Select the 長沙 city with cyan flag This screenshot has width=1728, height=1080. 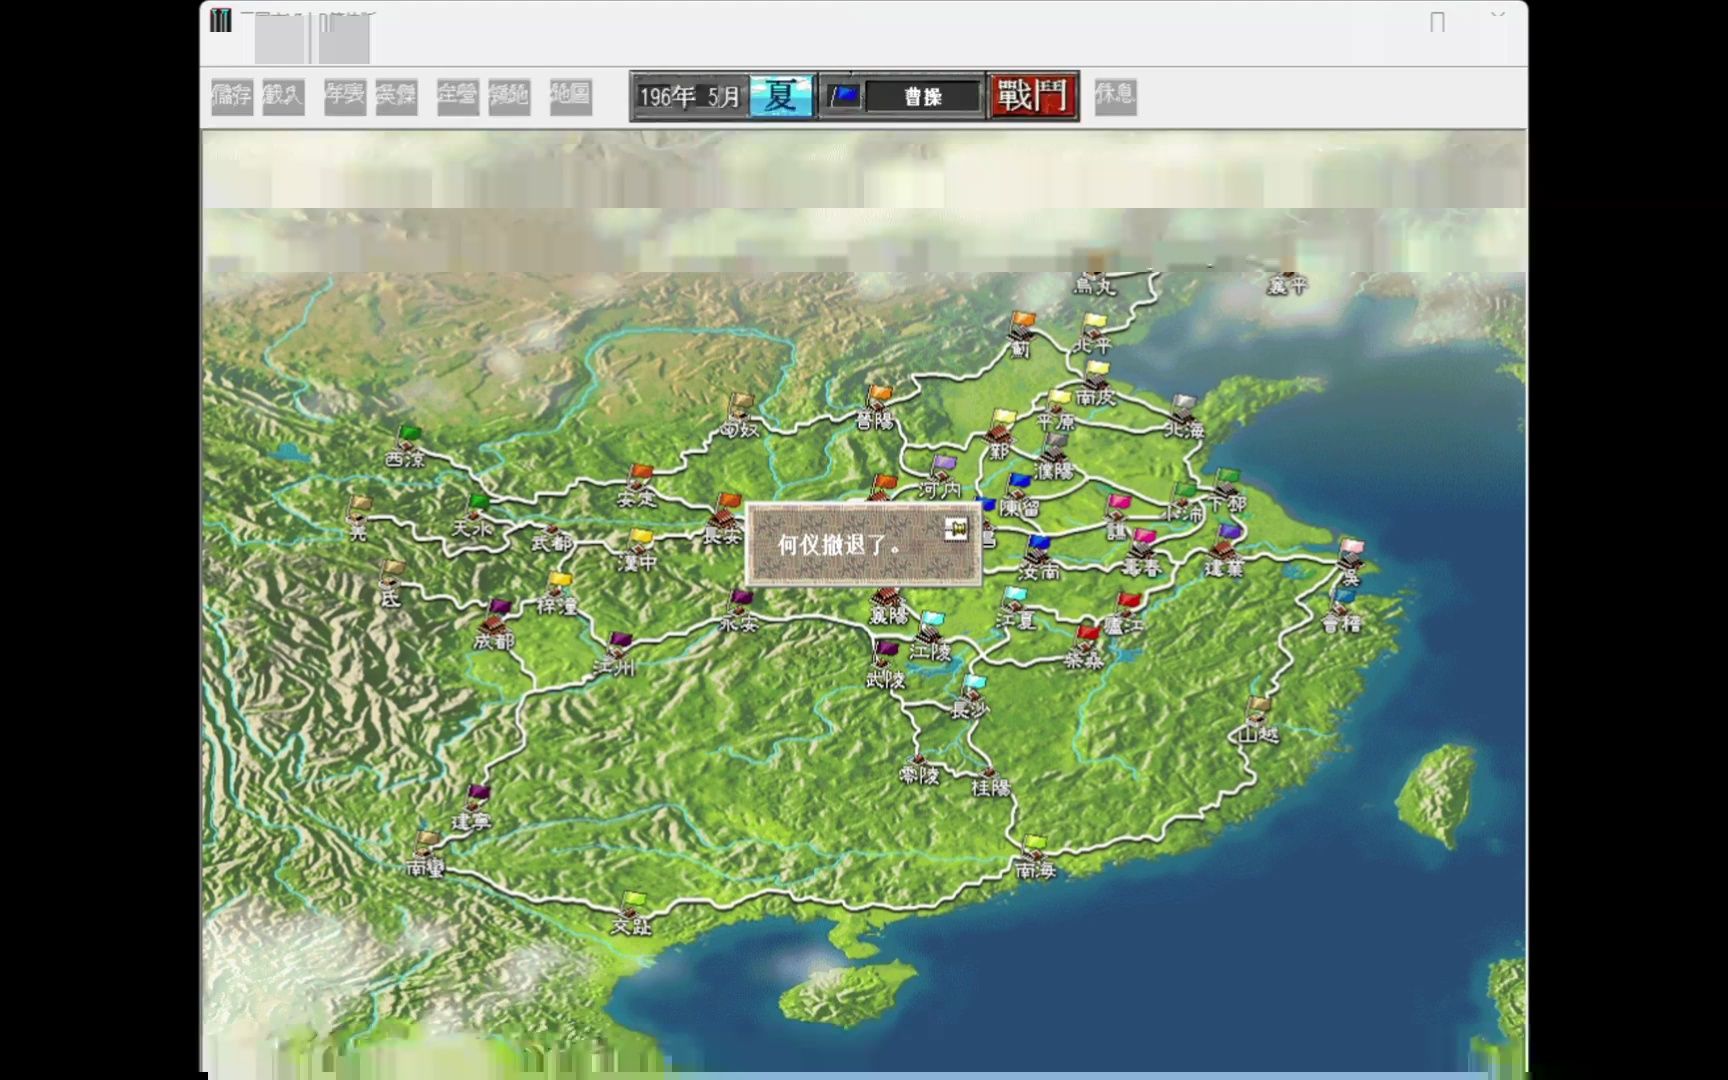pos(969,697)
